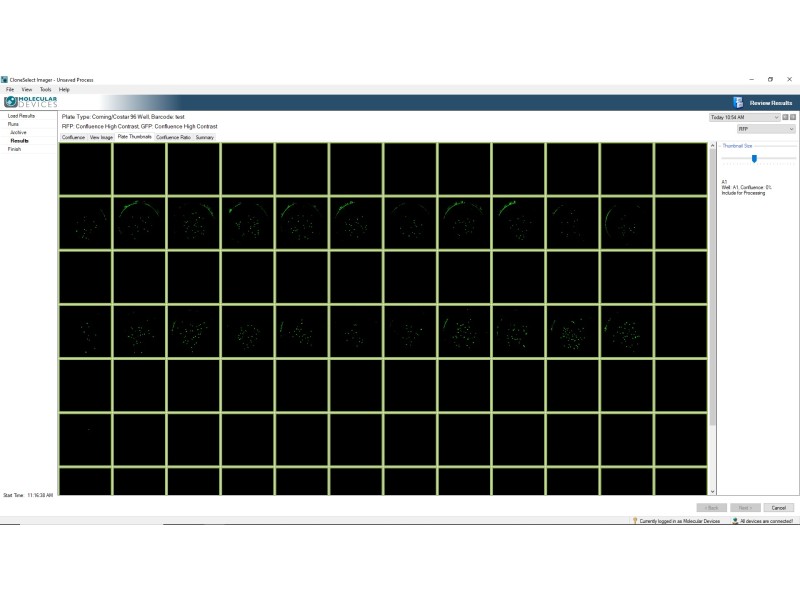This screenshot has width=800, height=600.
Task: Click the 'Include for Processing' text
Action: (743, 193)
